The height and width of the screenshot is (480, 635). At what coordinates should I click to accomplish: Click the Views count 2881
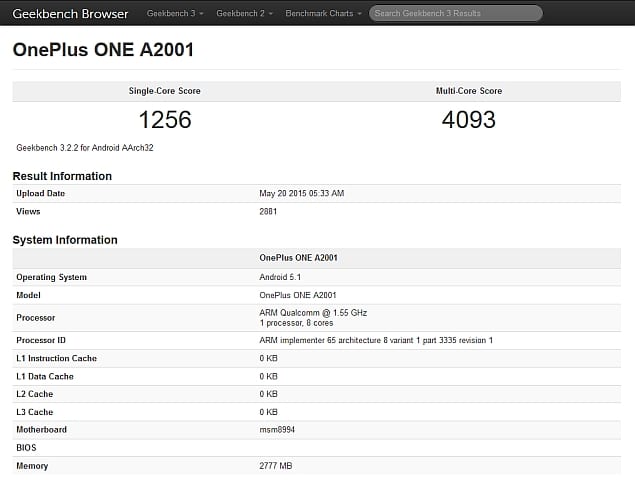(269, 212)
